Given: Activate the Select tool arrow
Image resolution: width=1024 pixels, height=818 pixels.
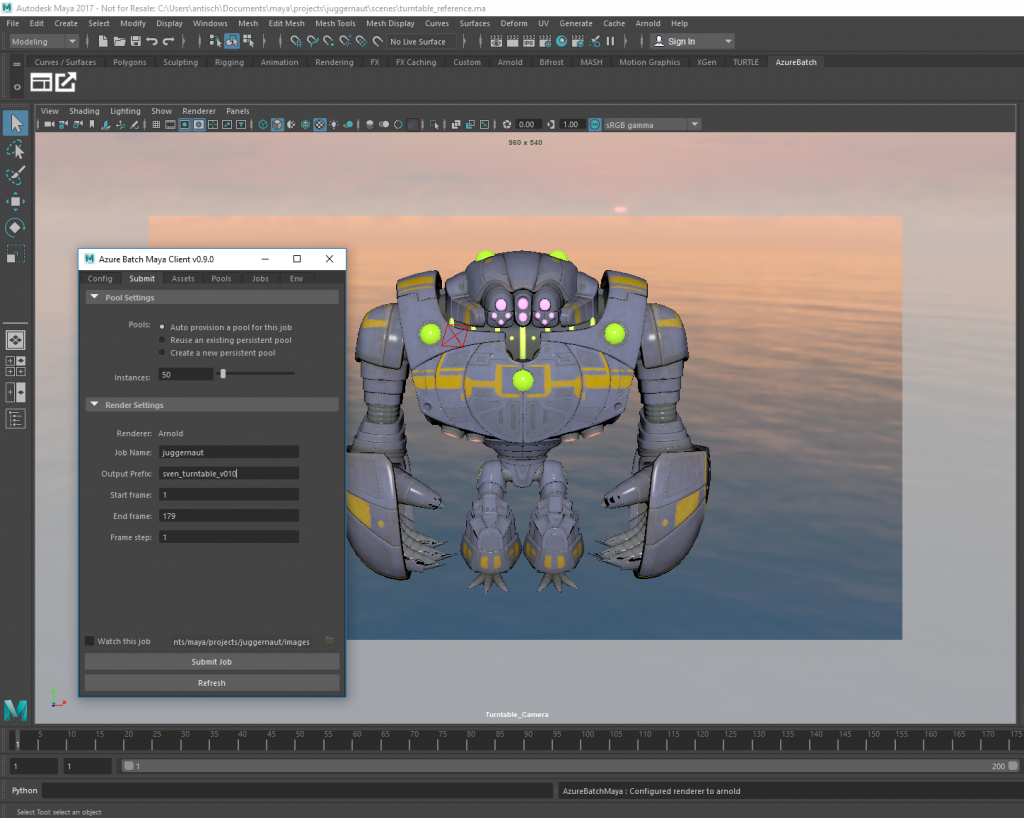Looking at the screenshot, I should pyautogui.click(x=16, y=123).
